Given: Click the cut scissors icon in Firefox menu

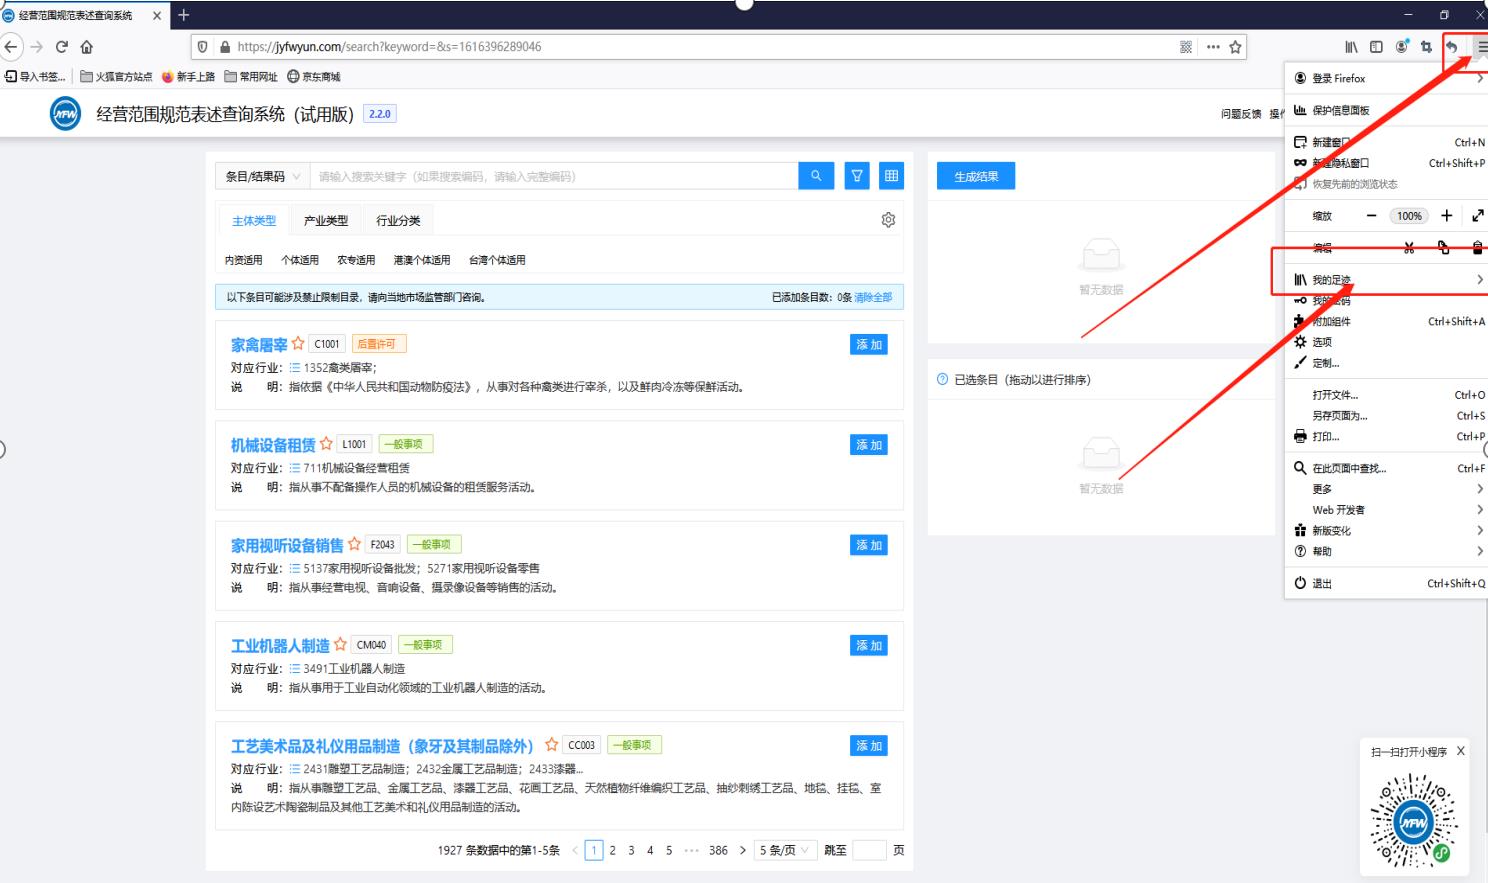Looking at the screenshot, I should tap(1409, 248).
